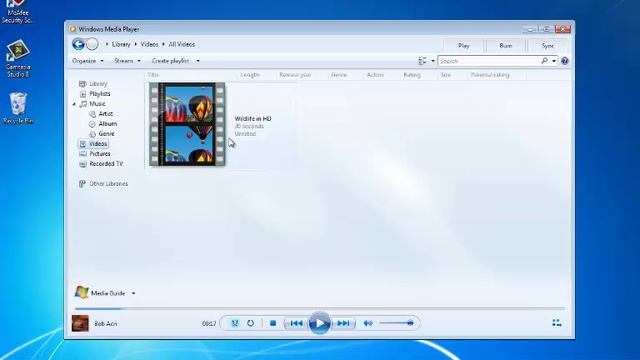This screenshot has height=360, width=640.
Task: Expand the Media Guide dropdown arrow
Action: [133, 293]
